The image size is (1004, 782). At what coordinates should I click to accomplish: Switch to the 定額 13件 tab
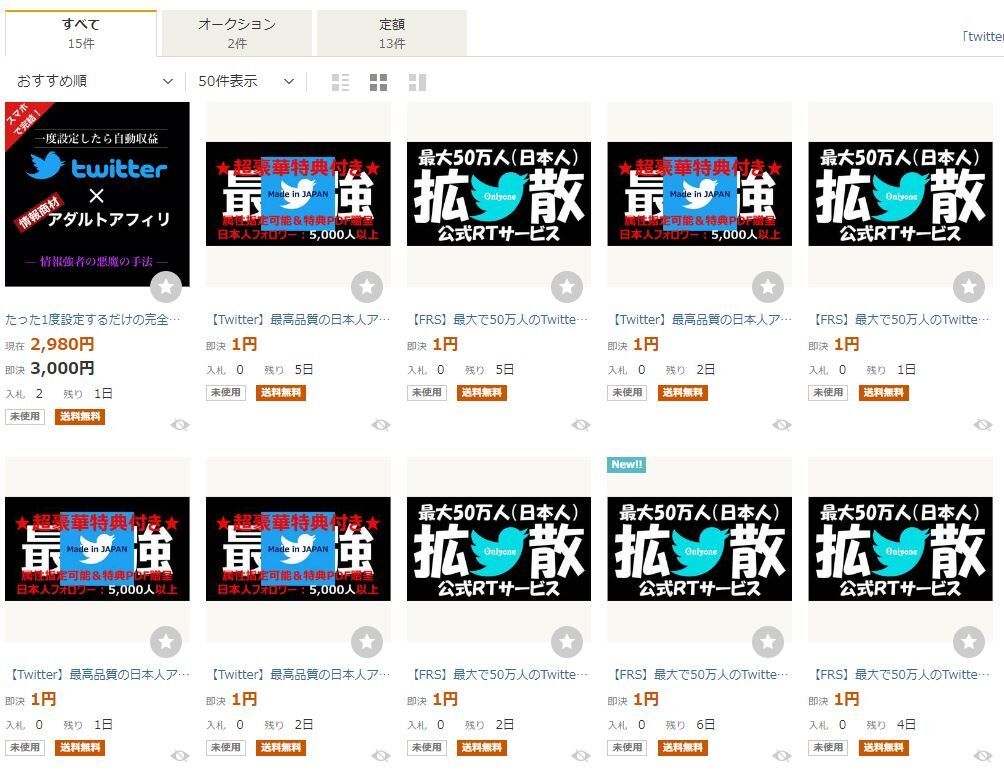[x=392, y=33]
